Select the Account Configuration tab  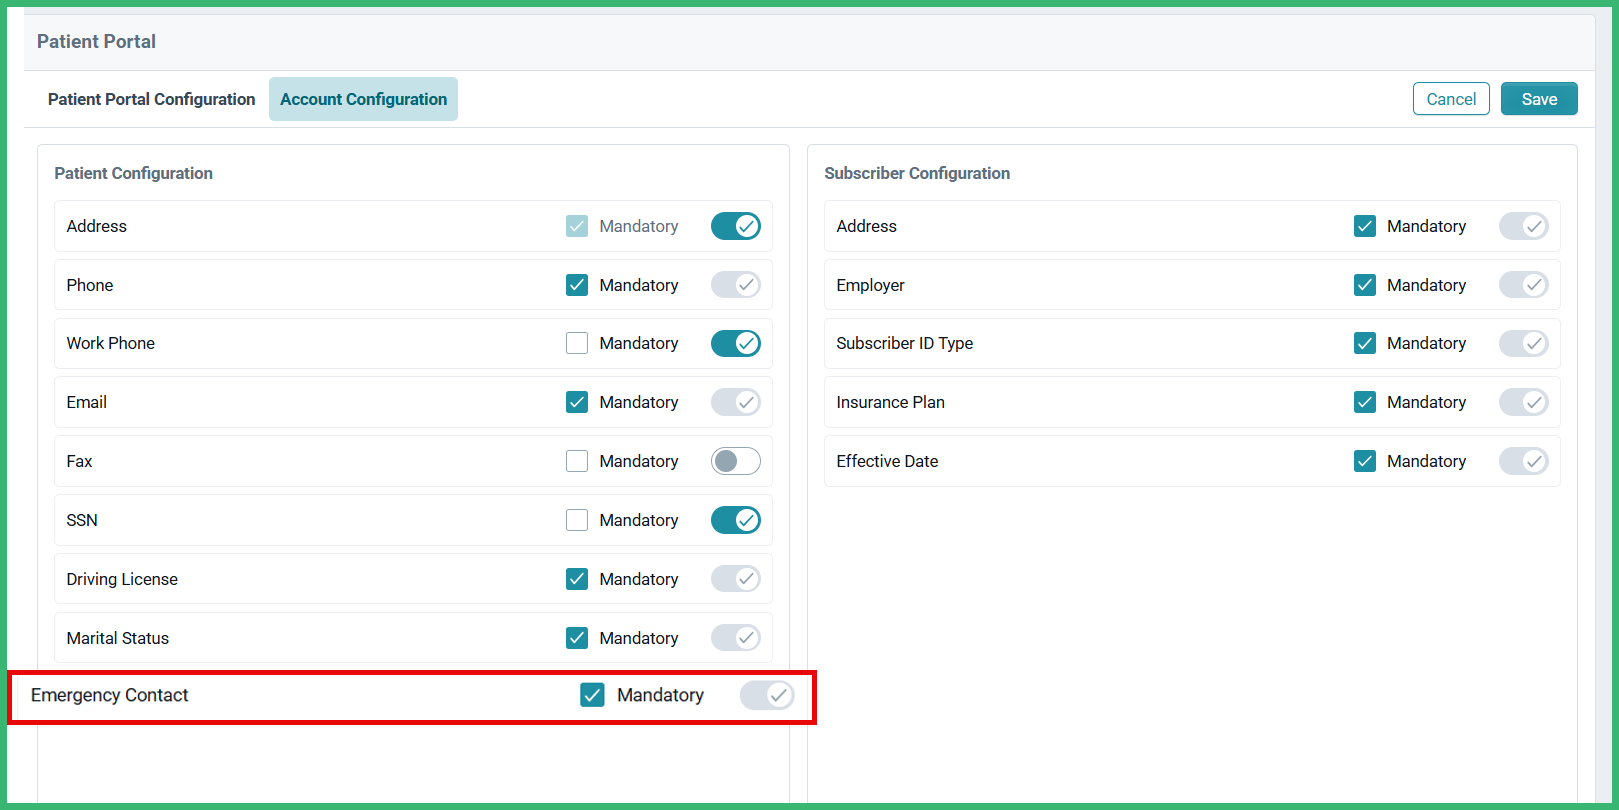coord(363,99)
